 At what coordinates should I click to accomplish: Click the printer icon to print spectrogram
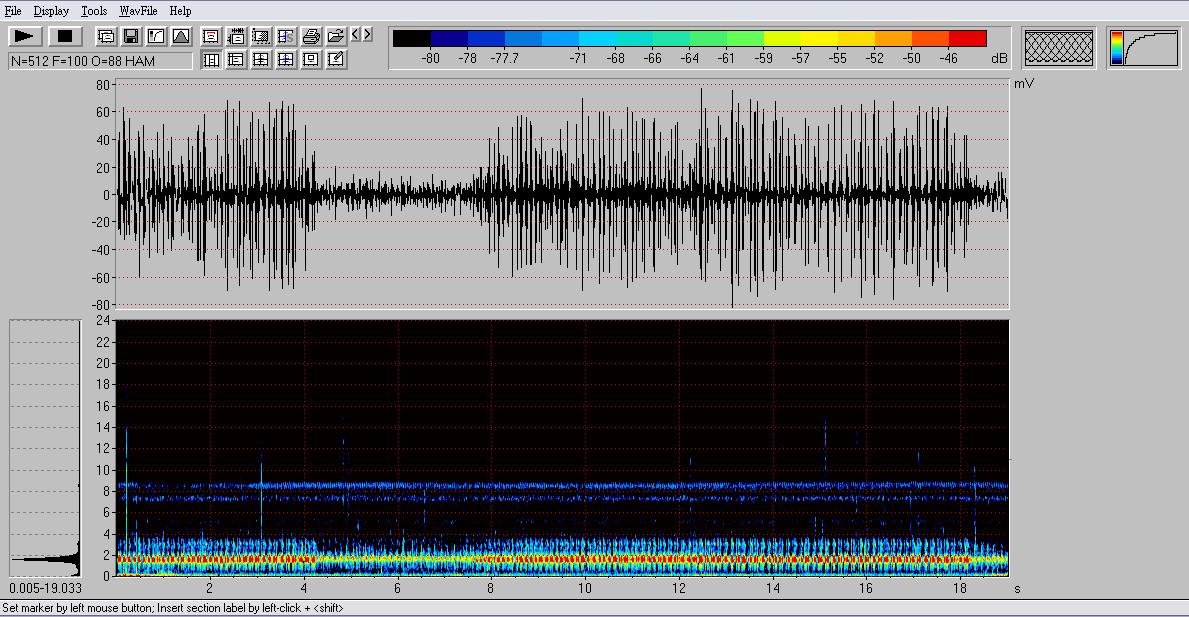311,36
